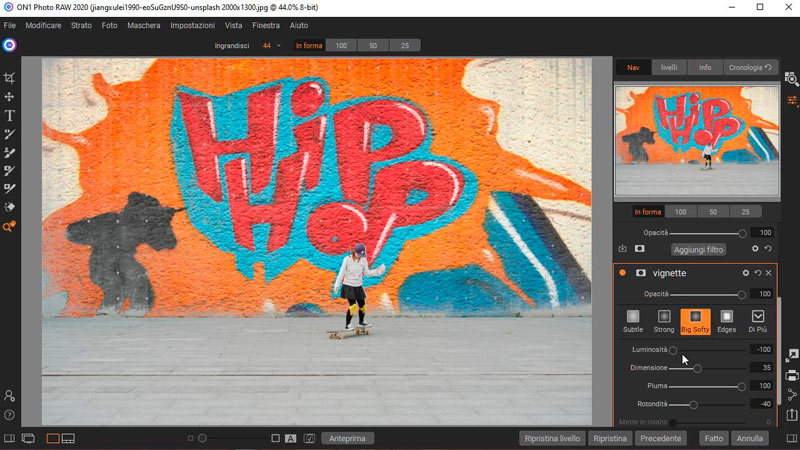This screenshot has width=800, height=450.
Task: Click the Resize icon on right strip
Action: pyautogui.click(x=792, y=356)
